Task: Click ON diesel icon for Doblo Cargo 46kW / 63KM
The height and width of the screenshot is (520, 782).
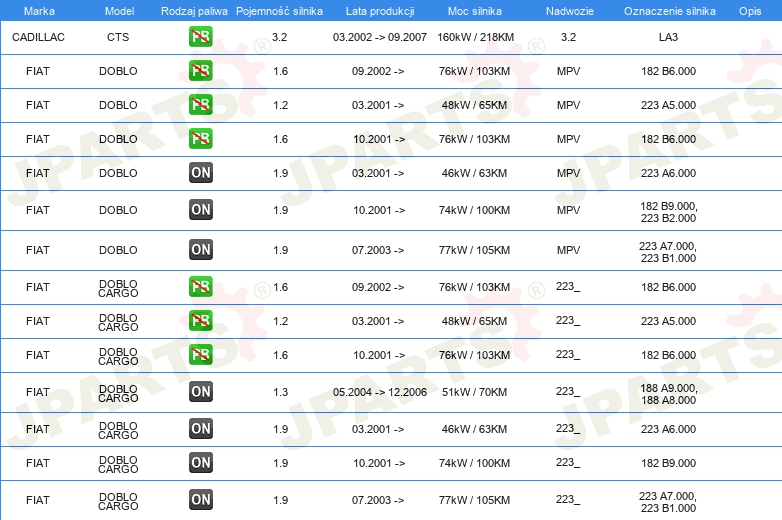Action: pyautogui.click(x=200, y=428)
